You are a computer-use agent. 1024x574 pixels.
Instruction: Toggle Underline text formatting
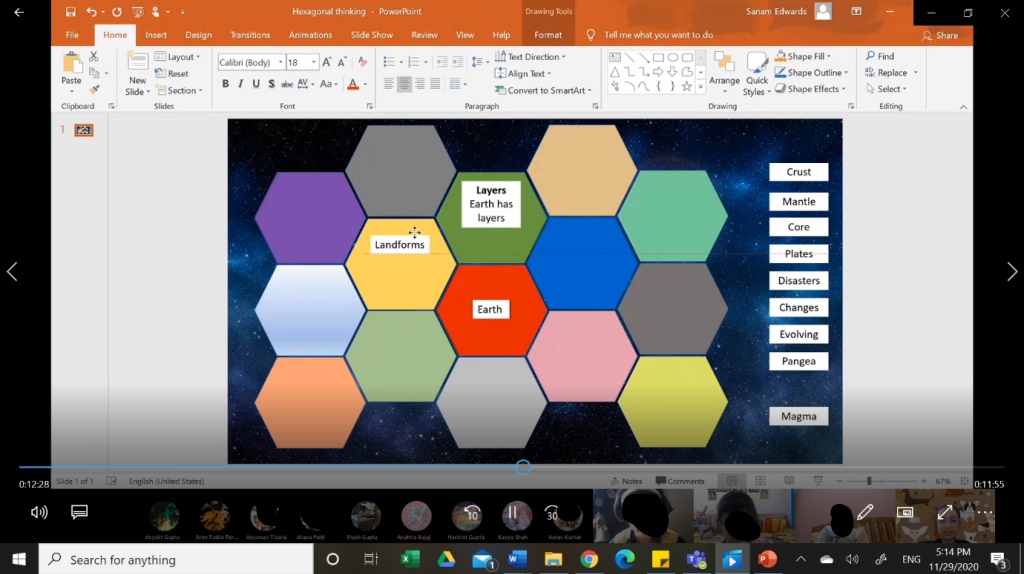(256, 84)
